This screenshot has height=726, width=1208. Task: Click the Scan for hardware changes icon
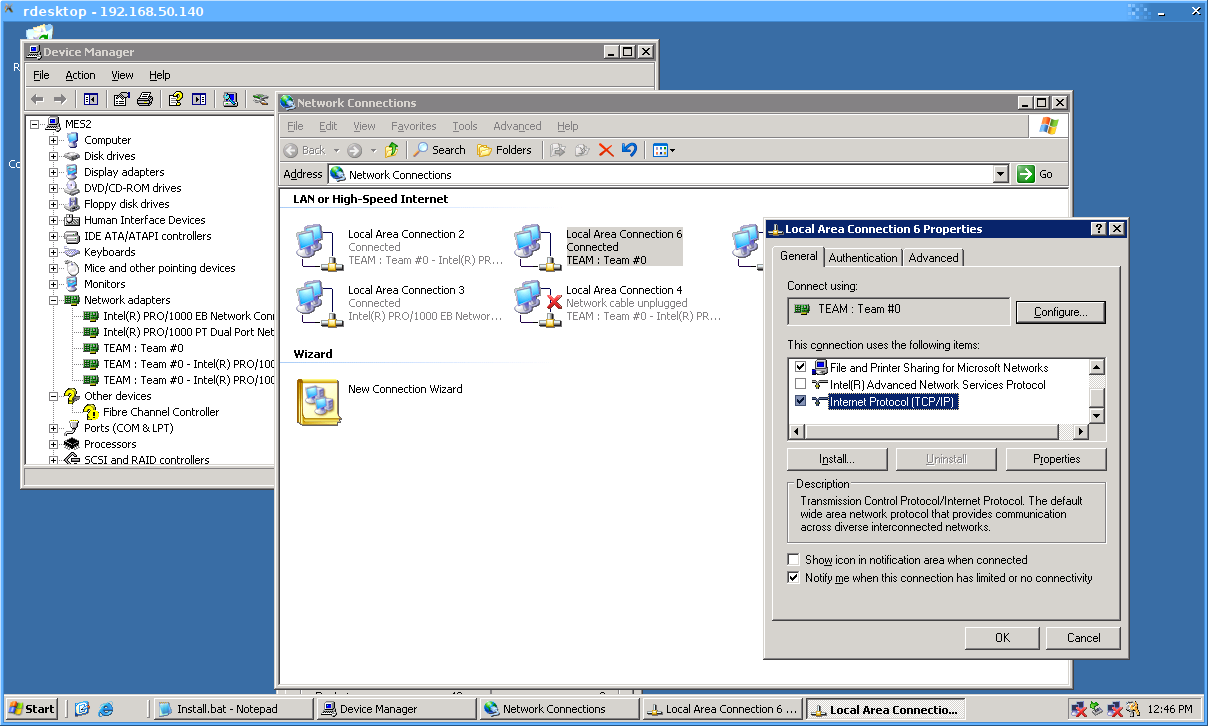(x=230, y=99)
